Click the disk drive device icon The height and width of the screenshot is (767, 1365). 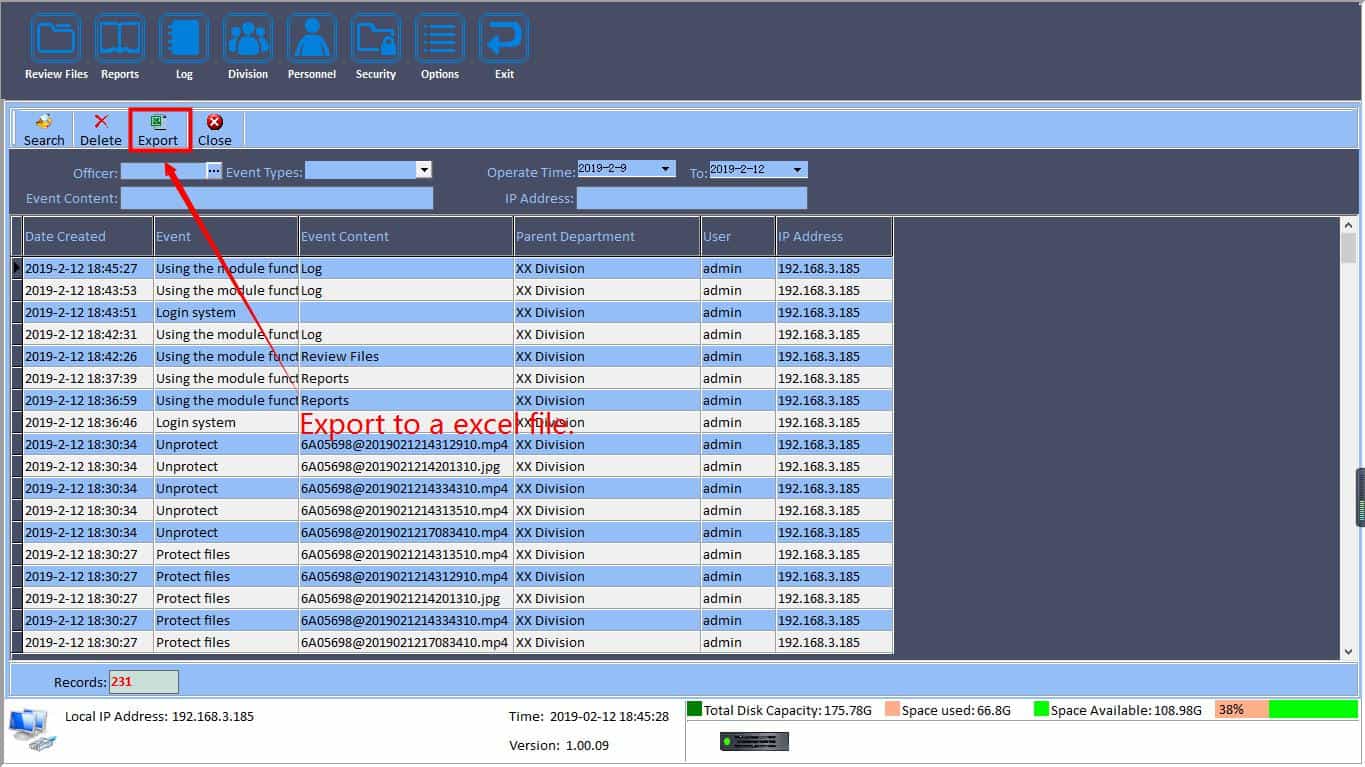click(754, 741)
